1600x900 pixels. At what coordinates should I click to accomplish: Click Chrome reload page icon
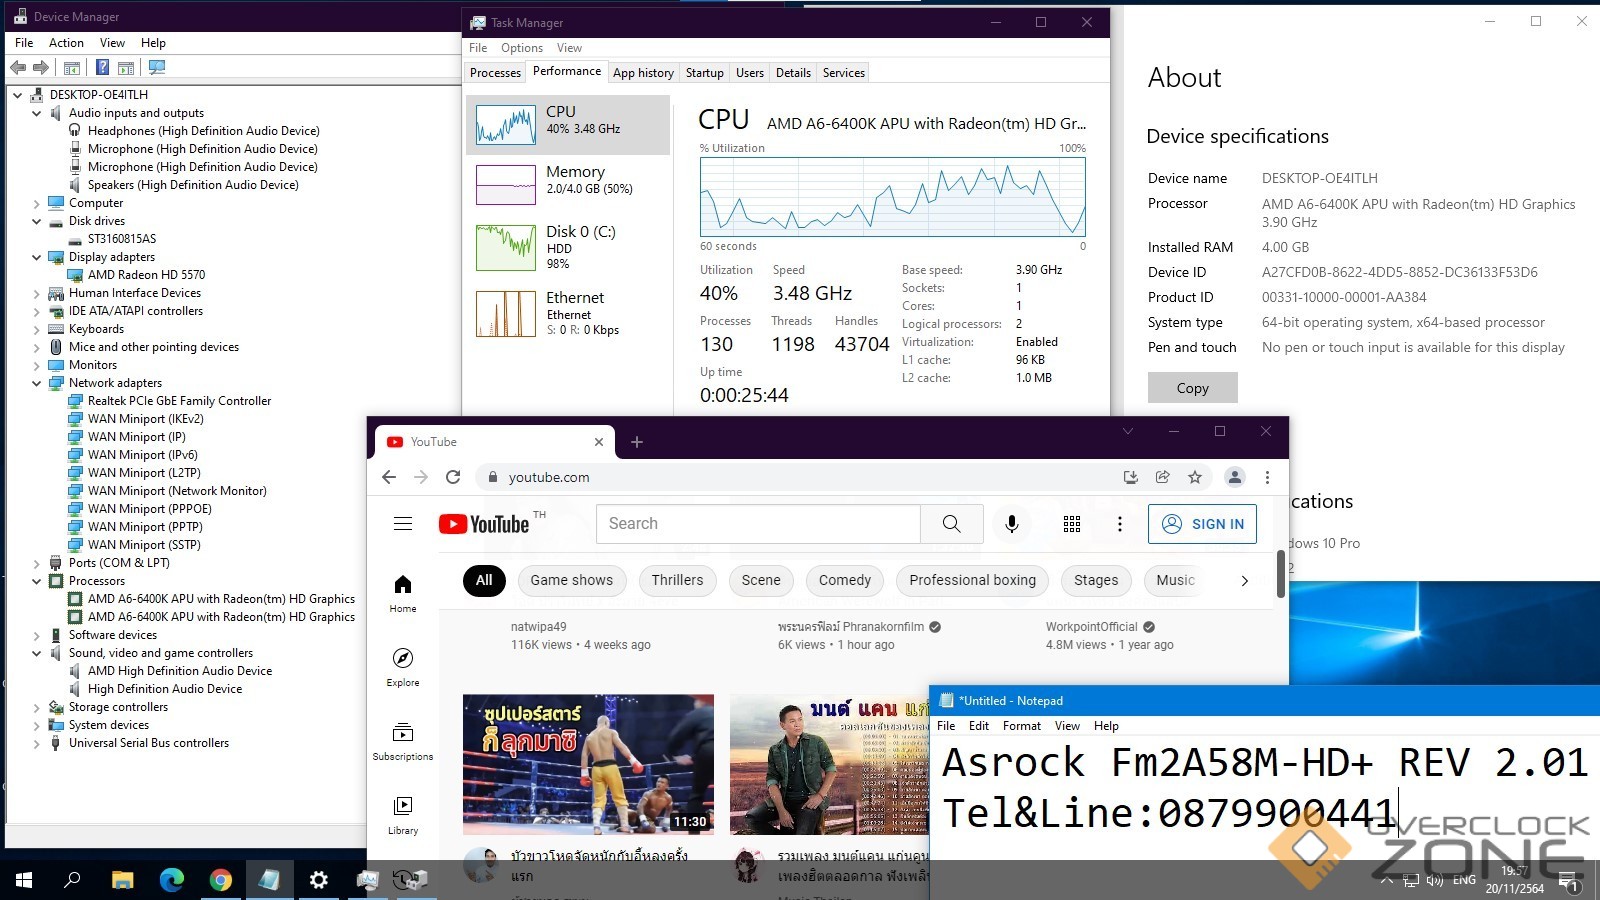click(453, 477)
